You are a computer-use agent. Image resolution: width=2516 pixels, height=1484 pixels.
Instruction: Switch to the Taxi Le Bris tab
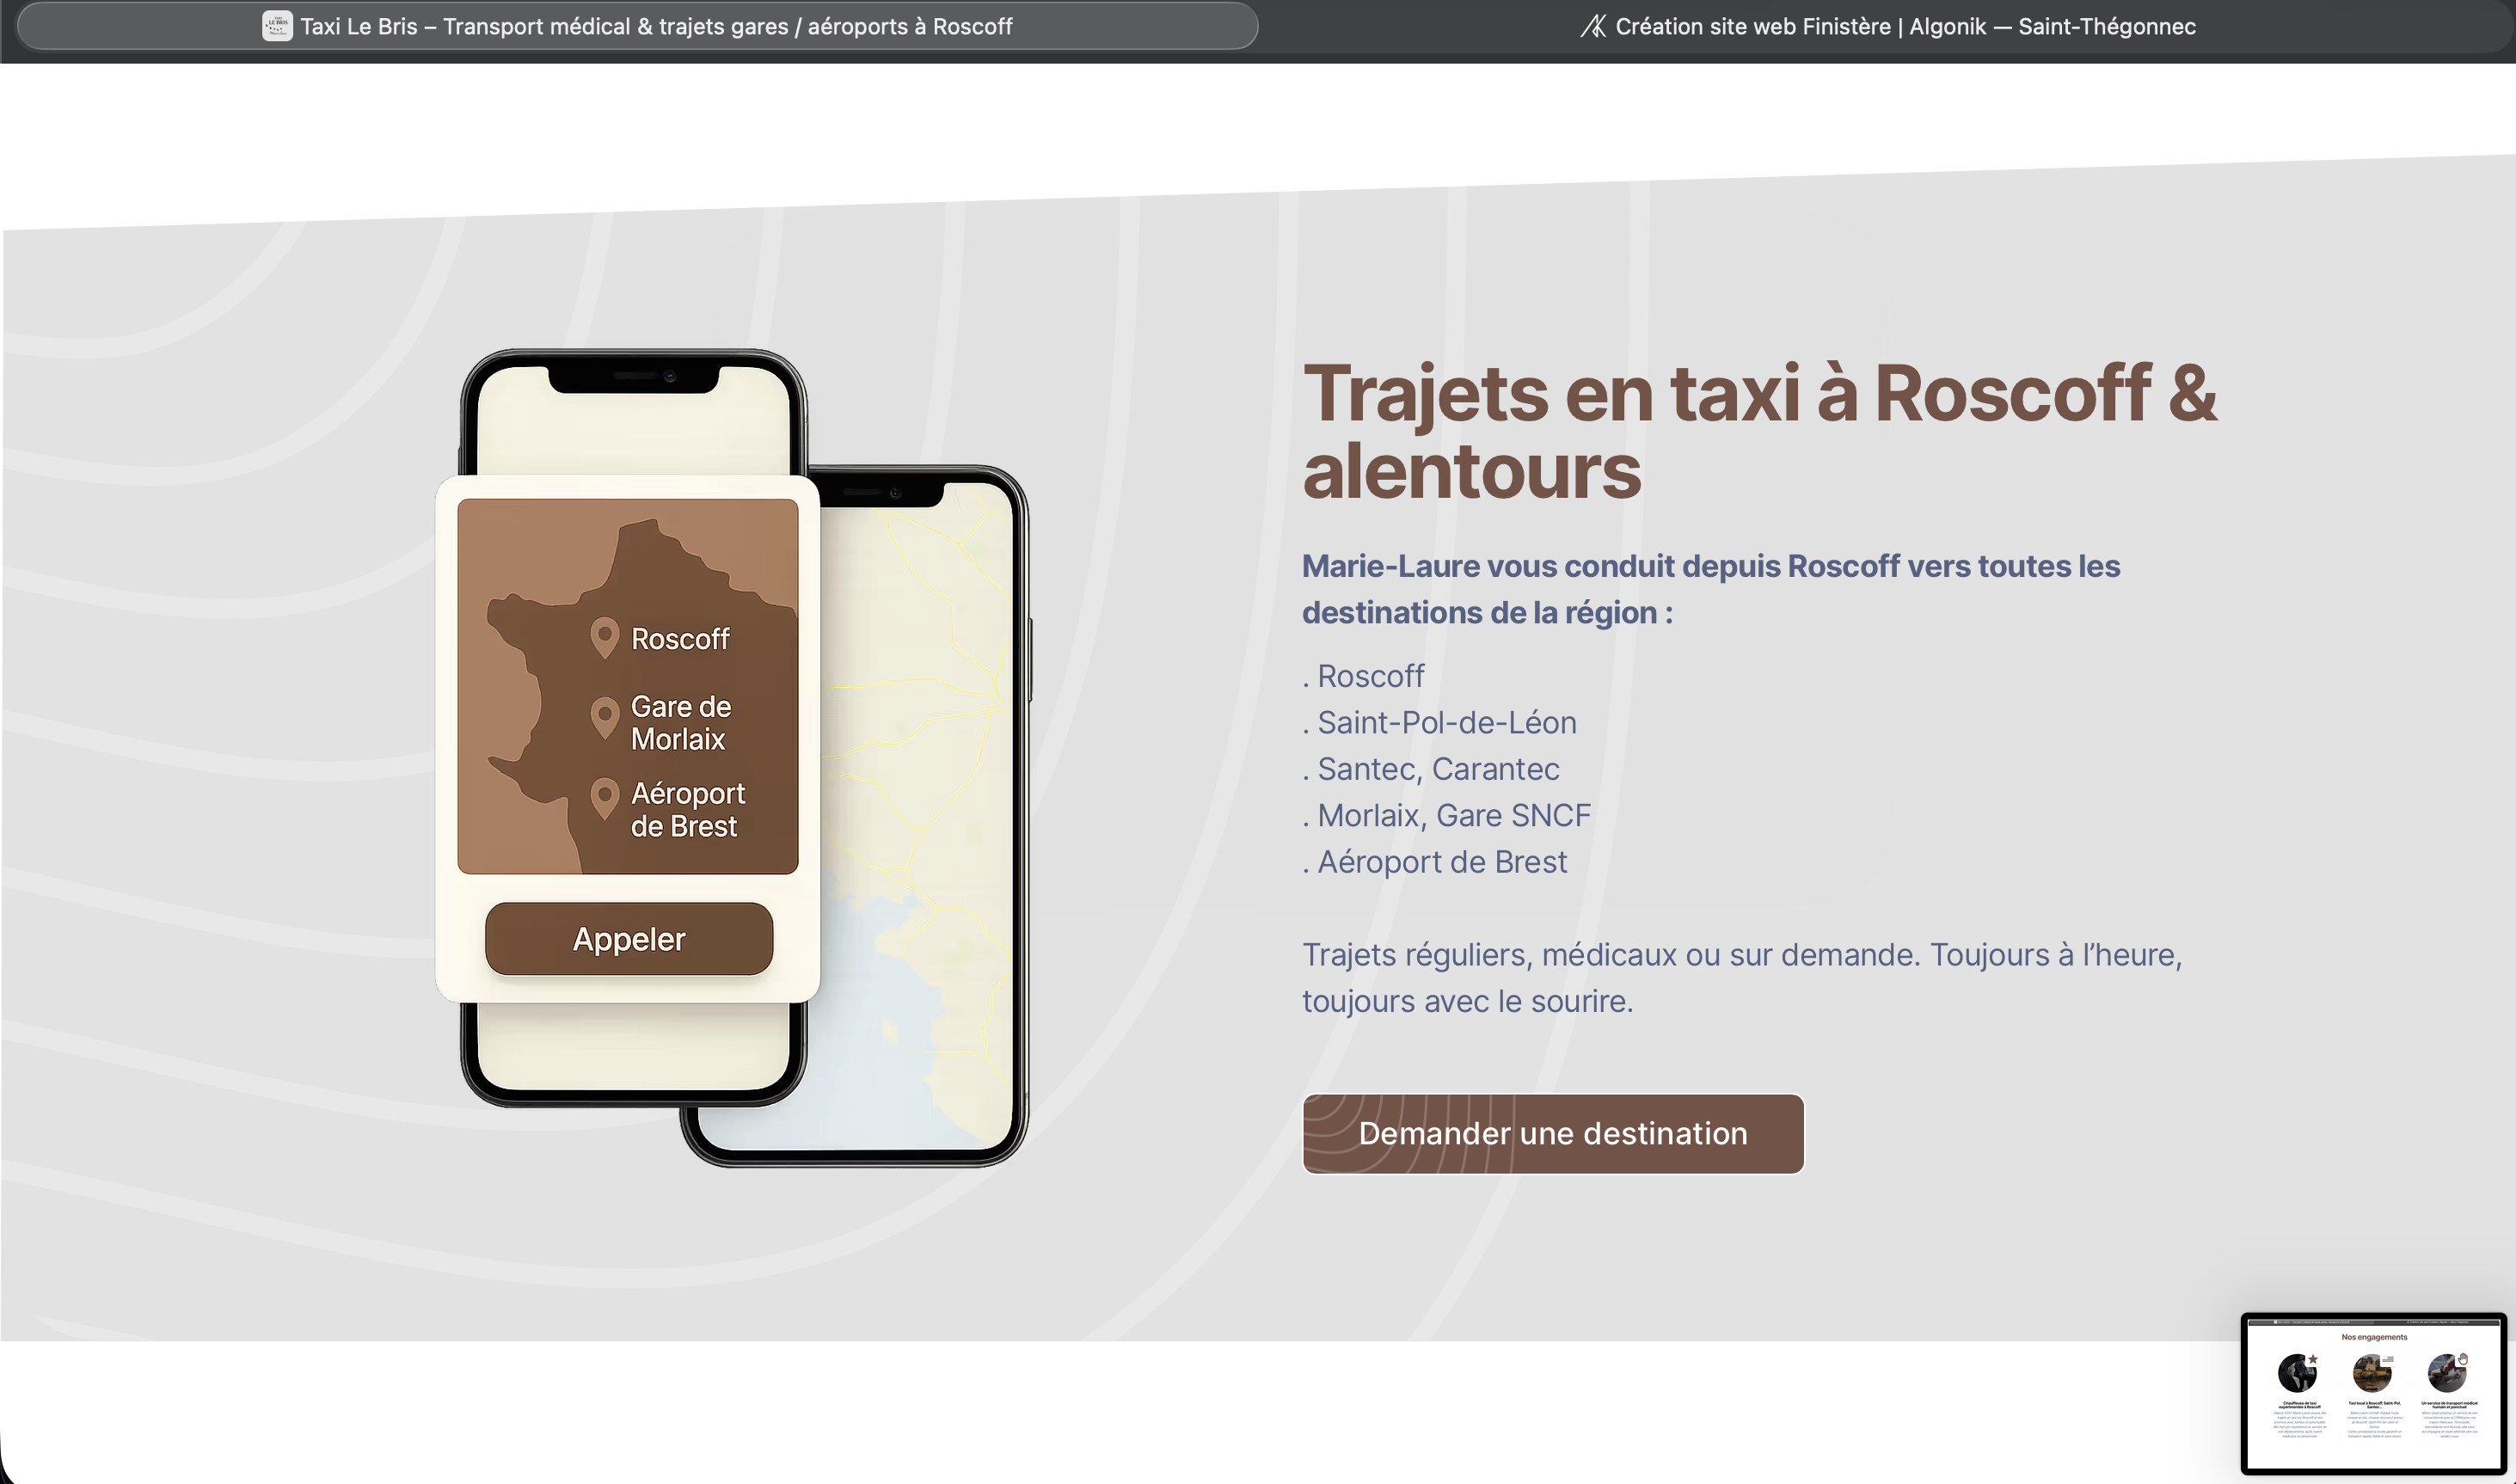tap(637, 26)
